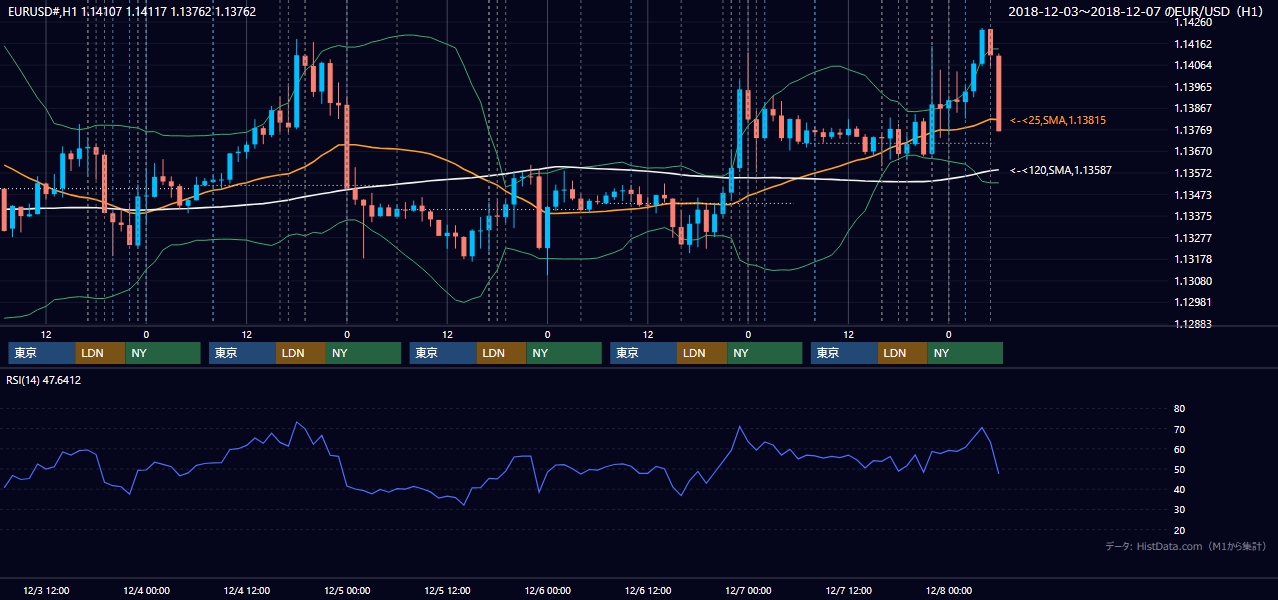The image size is (1278, 600).
Task: Select the 2018-12-03〜2018-12-07 EUR/USD (H1) title
Action: pyautogui.click(x=1137, y=12)
